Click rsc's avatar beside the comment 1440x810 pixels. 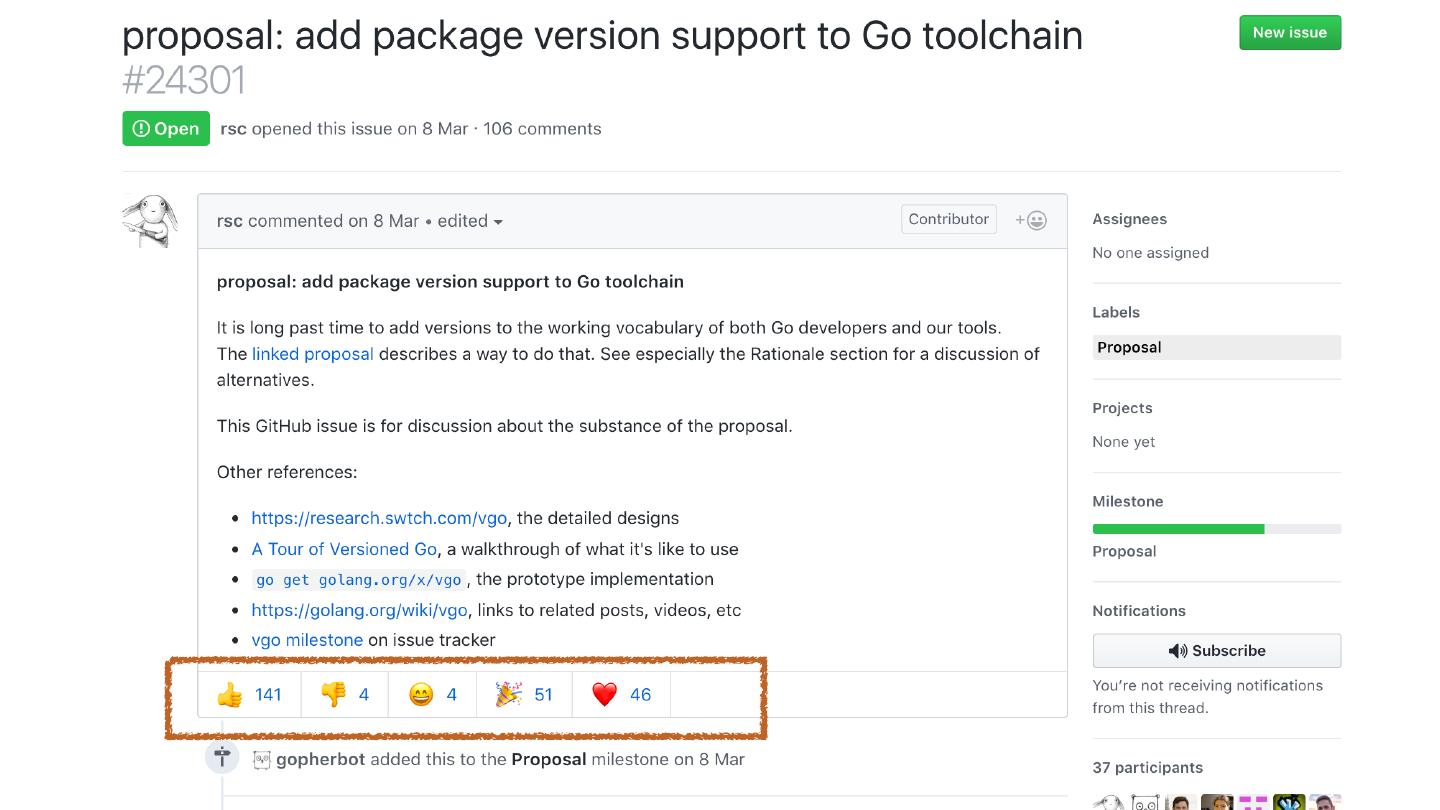tap(150, 220)
